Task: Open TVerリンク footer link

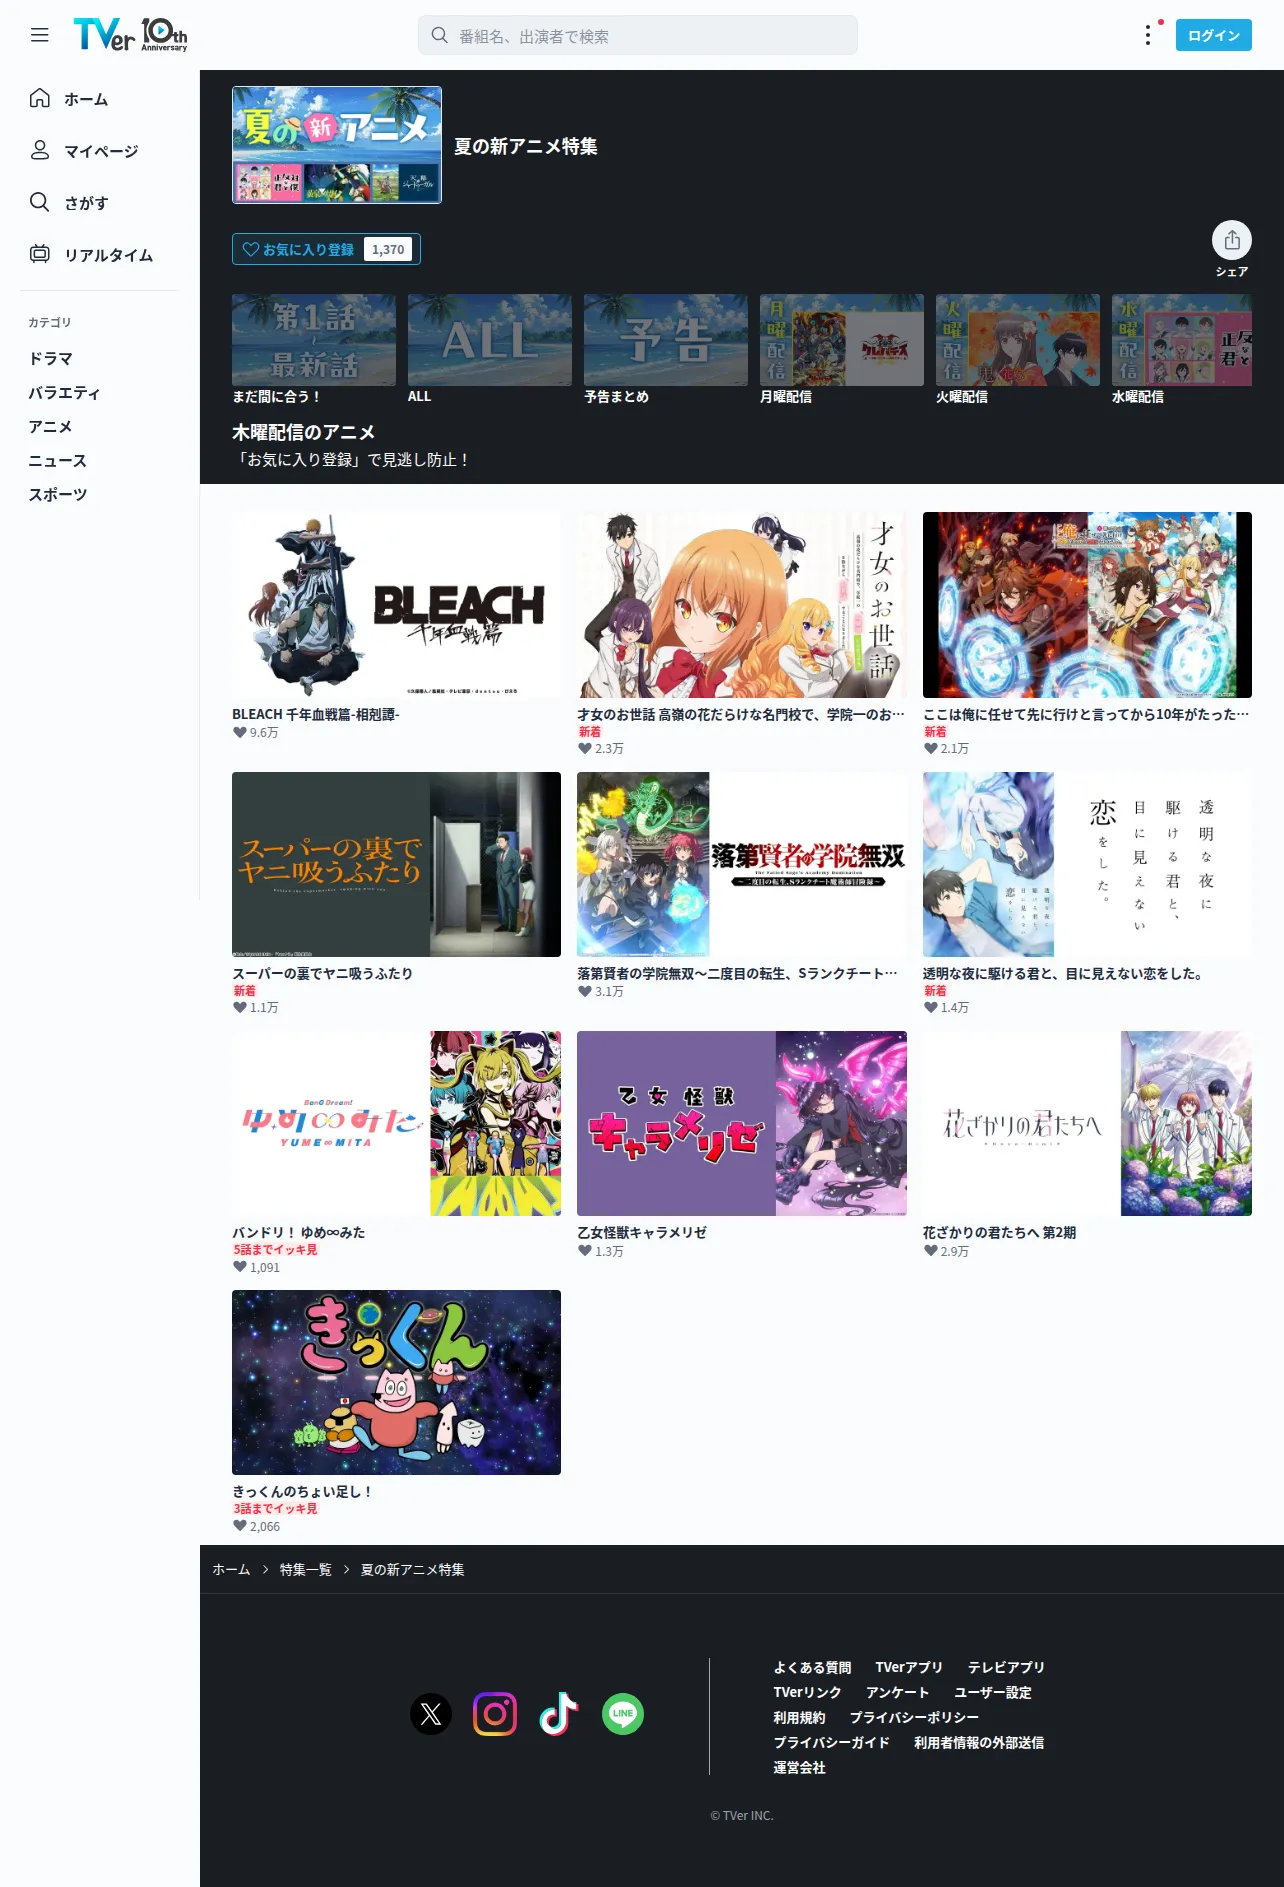Action: pos(807,1692)
